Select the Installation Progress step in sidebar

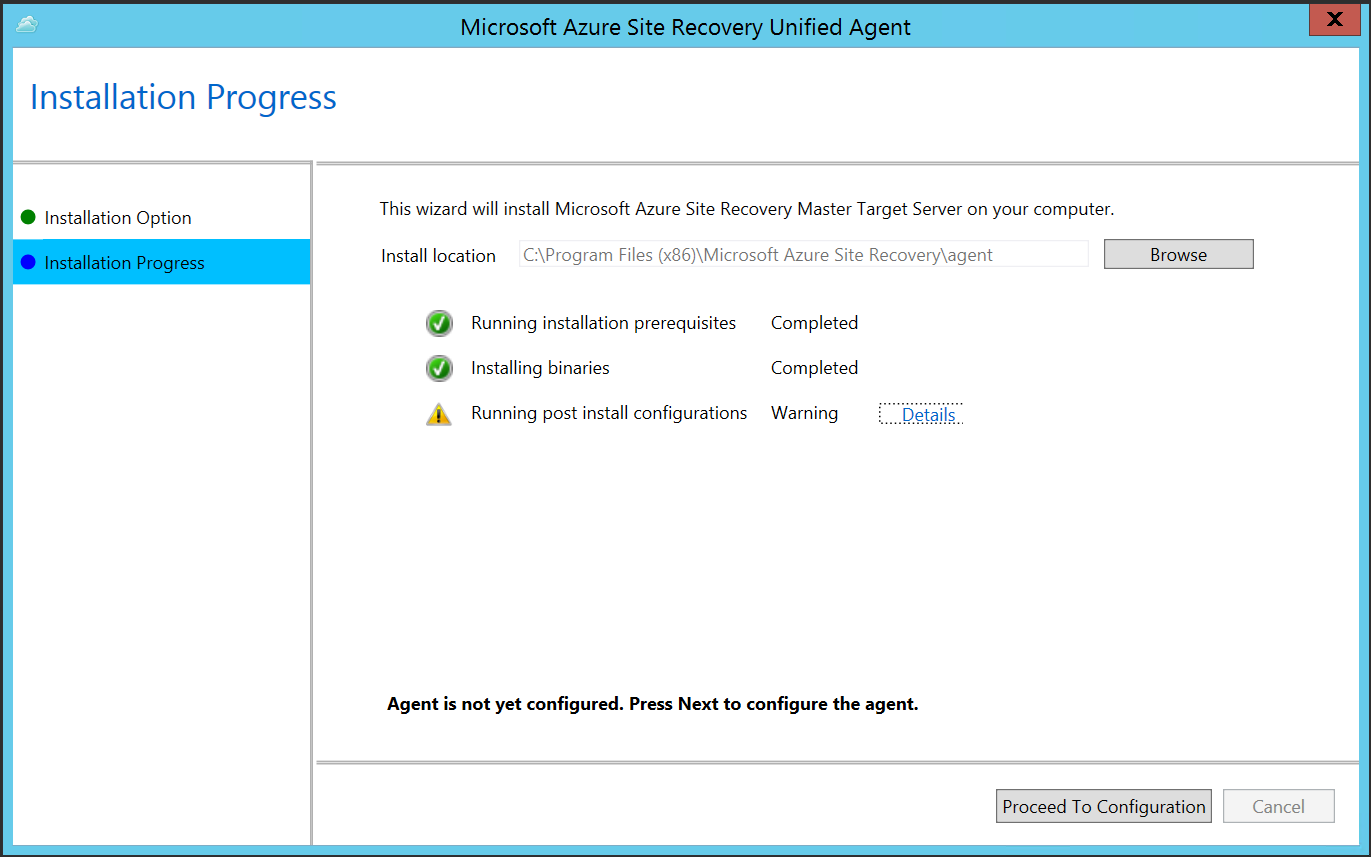pos(124,263)
